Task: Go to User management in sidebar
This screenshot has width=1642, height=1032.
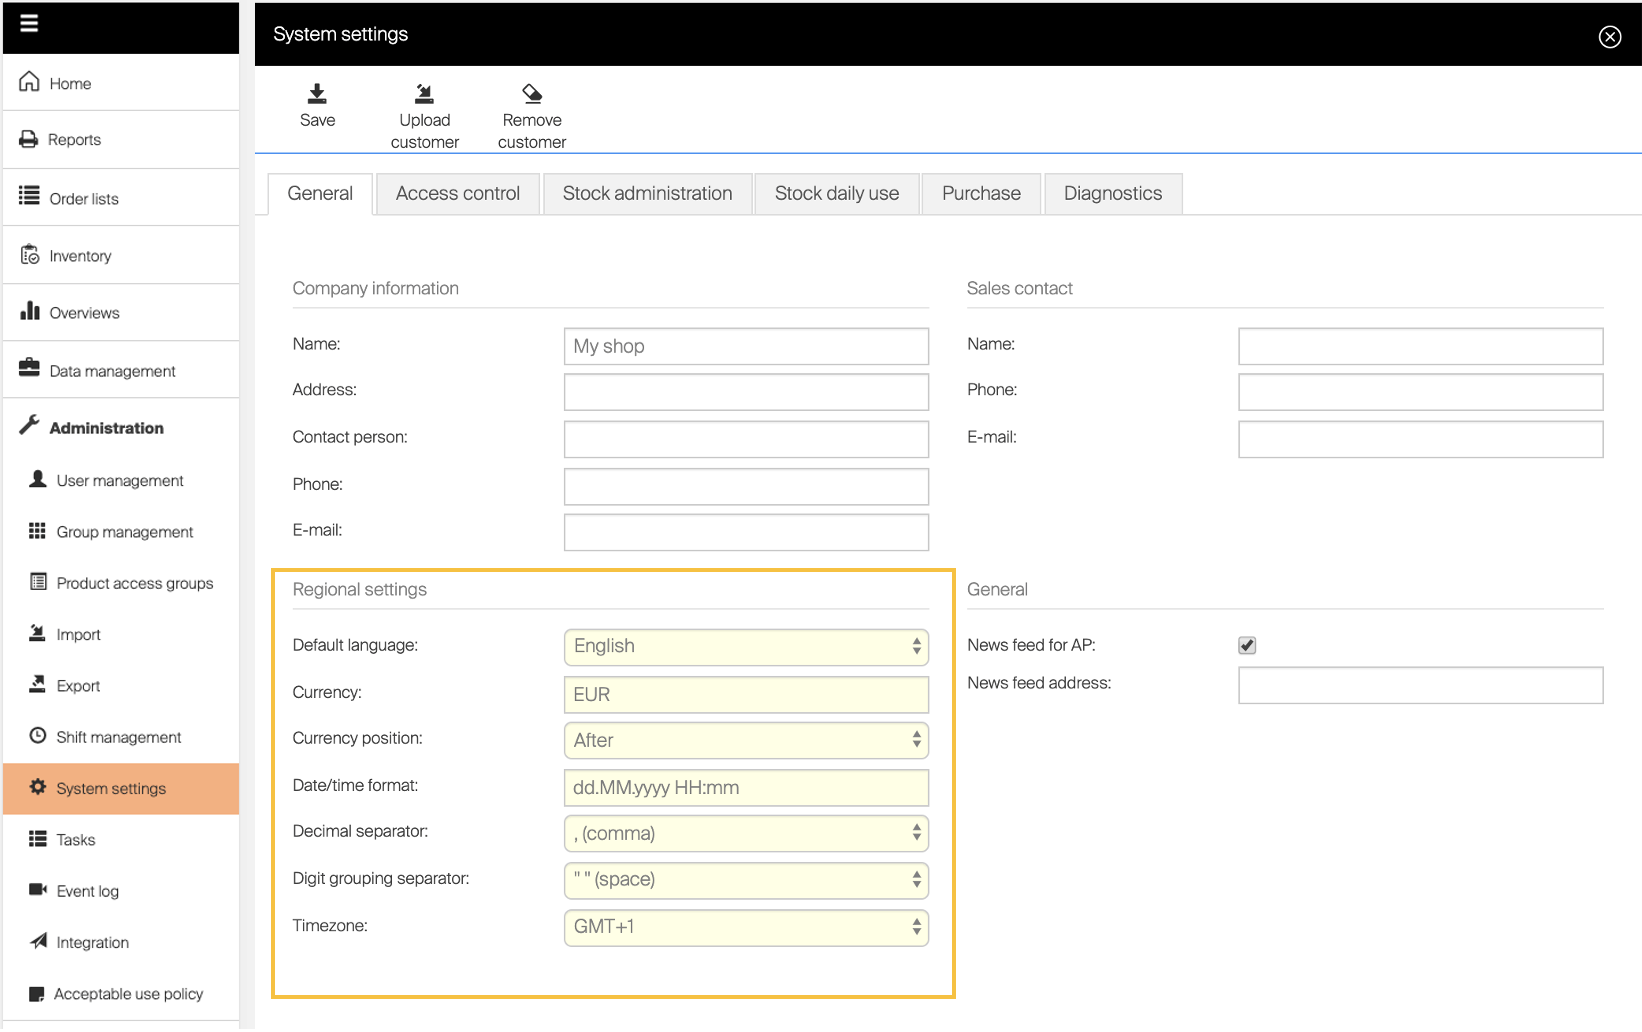Action: click(x=120, y=481)
